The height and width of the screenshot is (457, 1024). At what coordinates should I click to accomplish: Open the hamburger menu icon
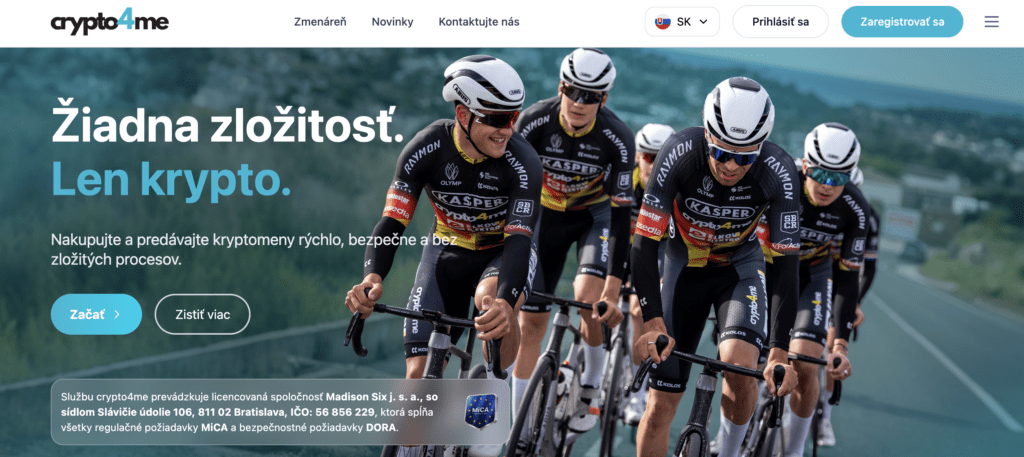pos(991,22)
